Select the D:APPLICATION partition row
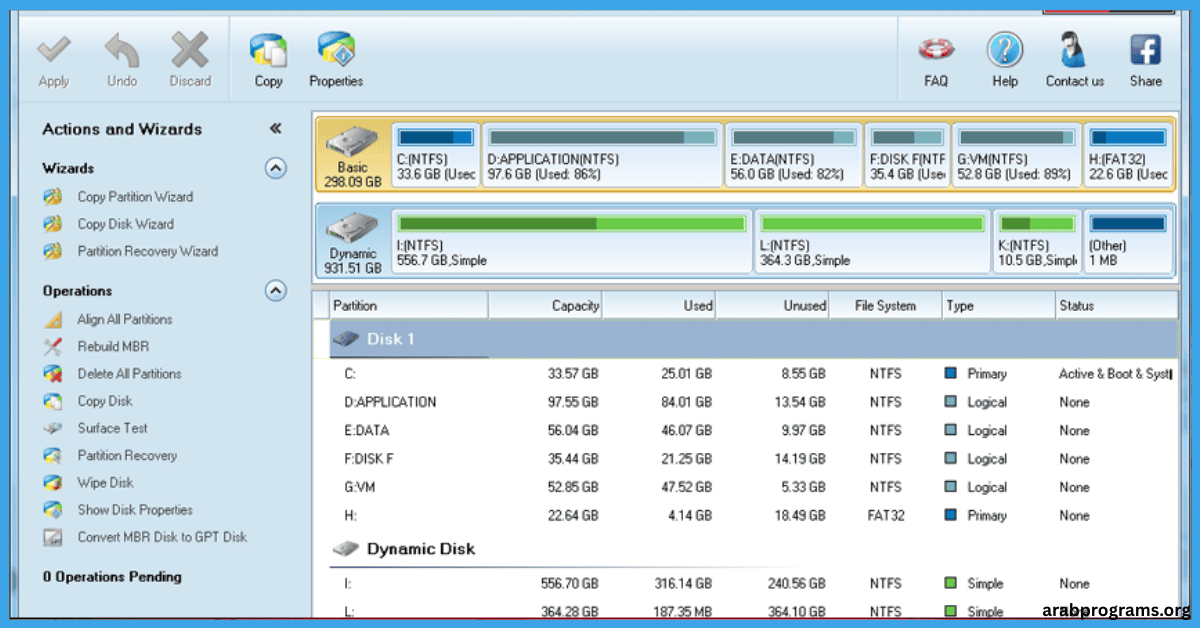Screen dimensions: 1200x628 point(754,402)
